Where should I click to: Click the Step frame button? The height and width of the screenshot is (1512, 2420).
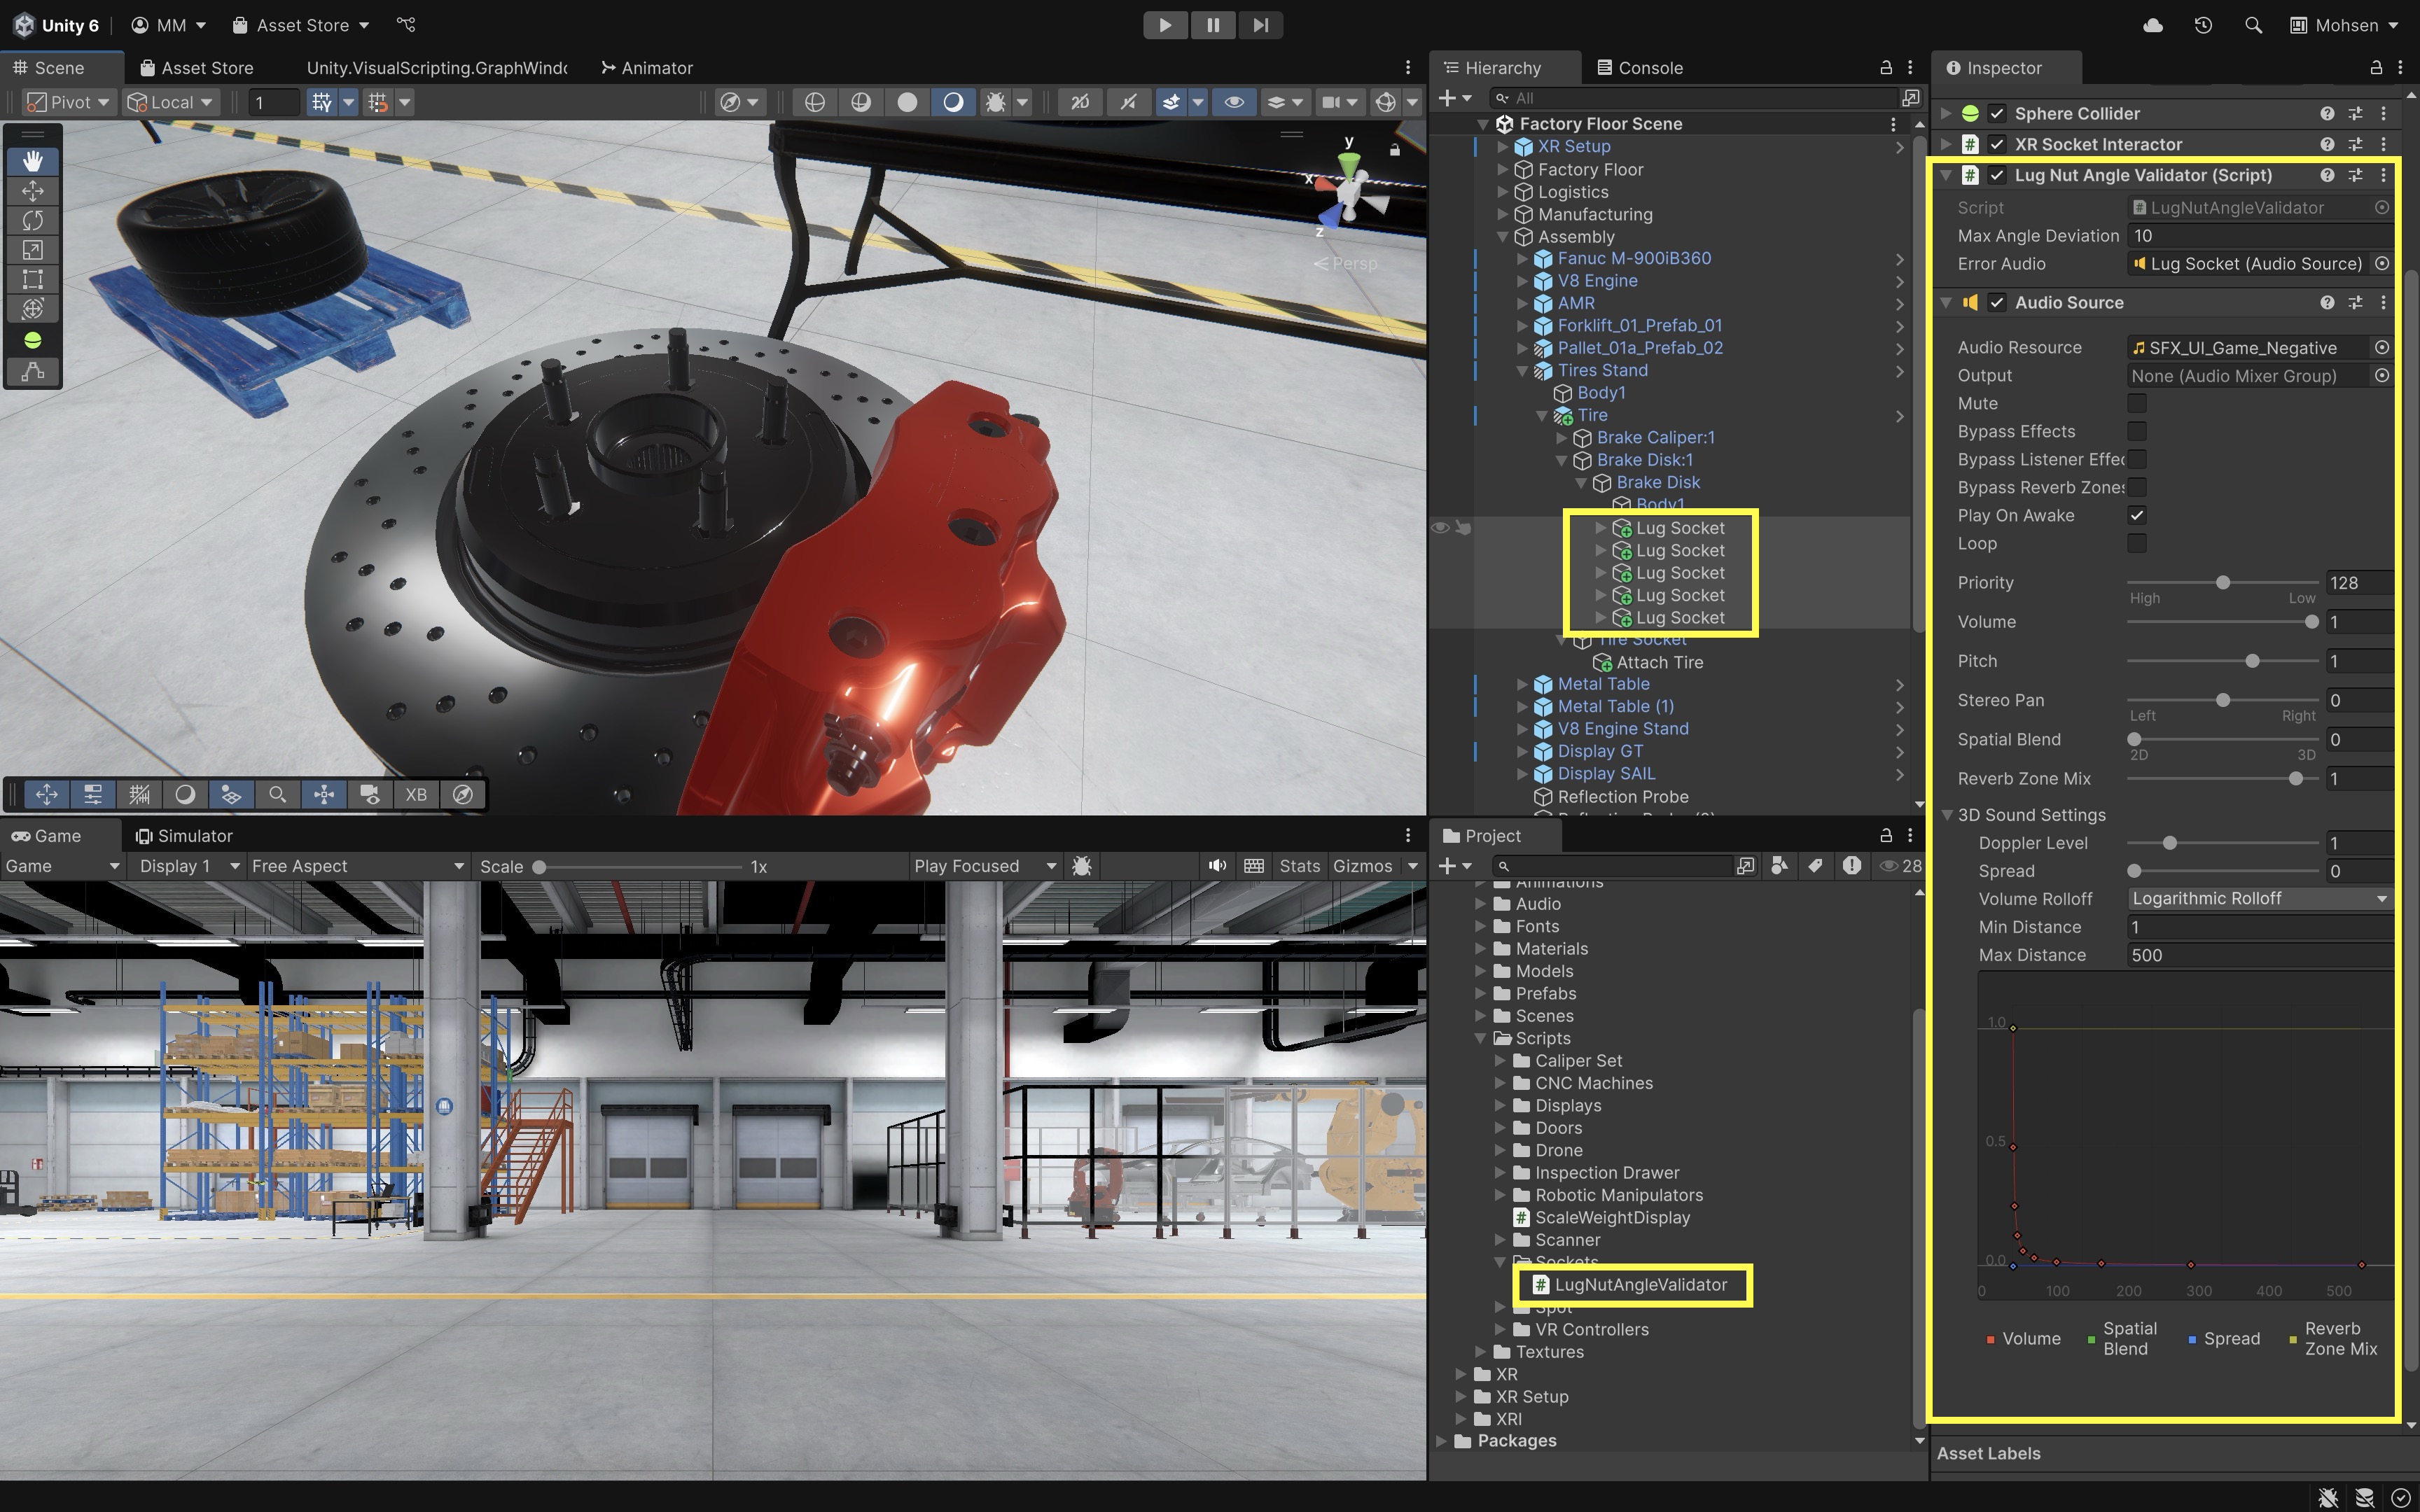click(1260, 25)
